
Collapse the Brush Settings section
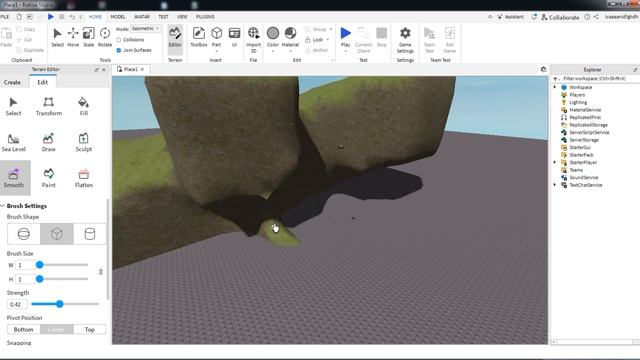pos(3,206)
